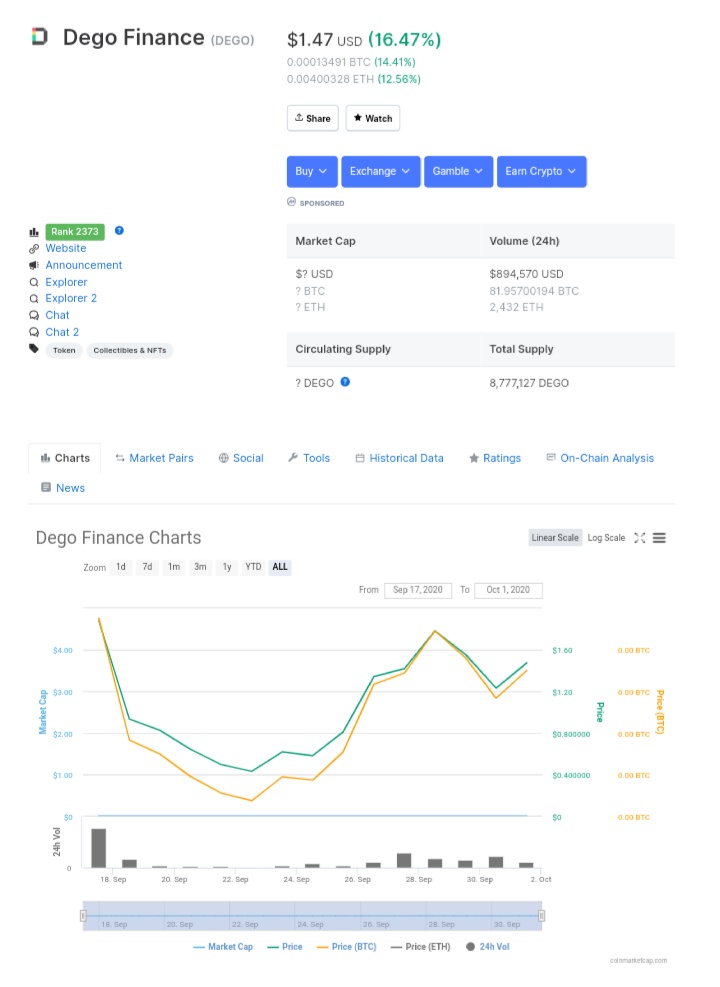Switch to the Social tab
The height and width of the screenshot is (987, 720).
[x=241, y=458]
